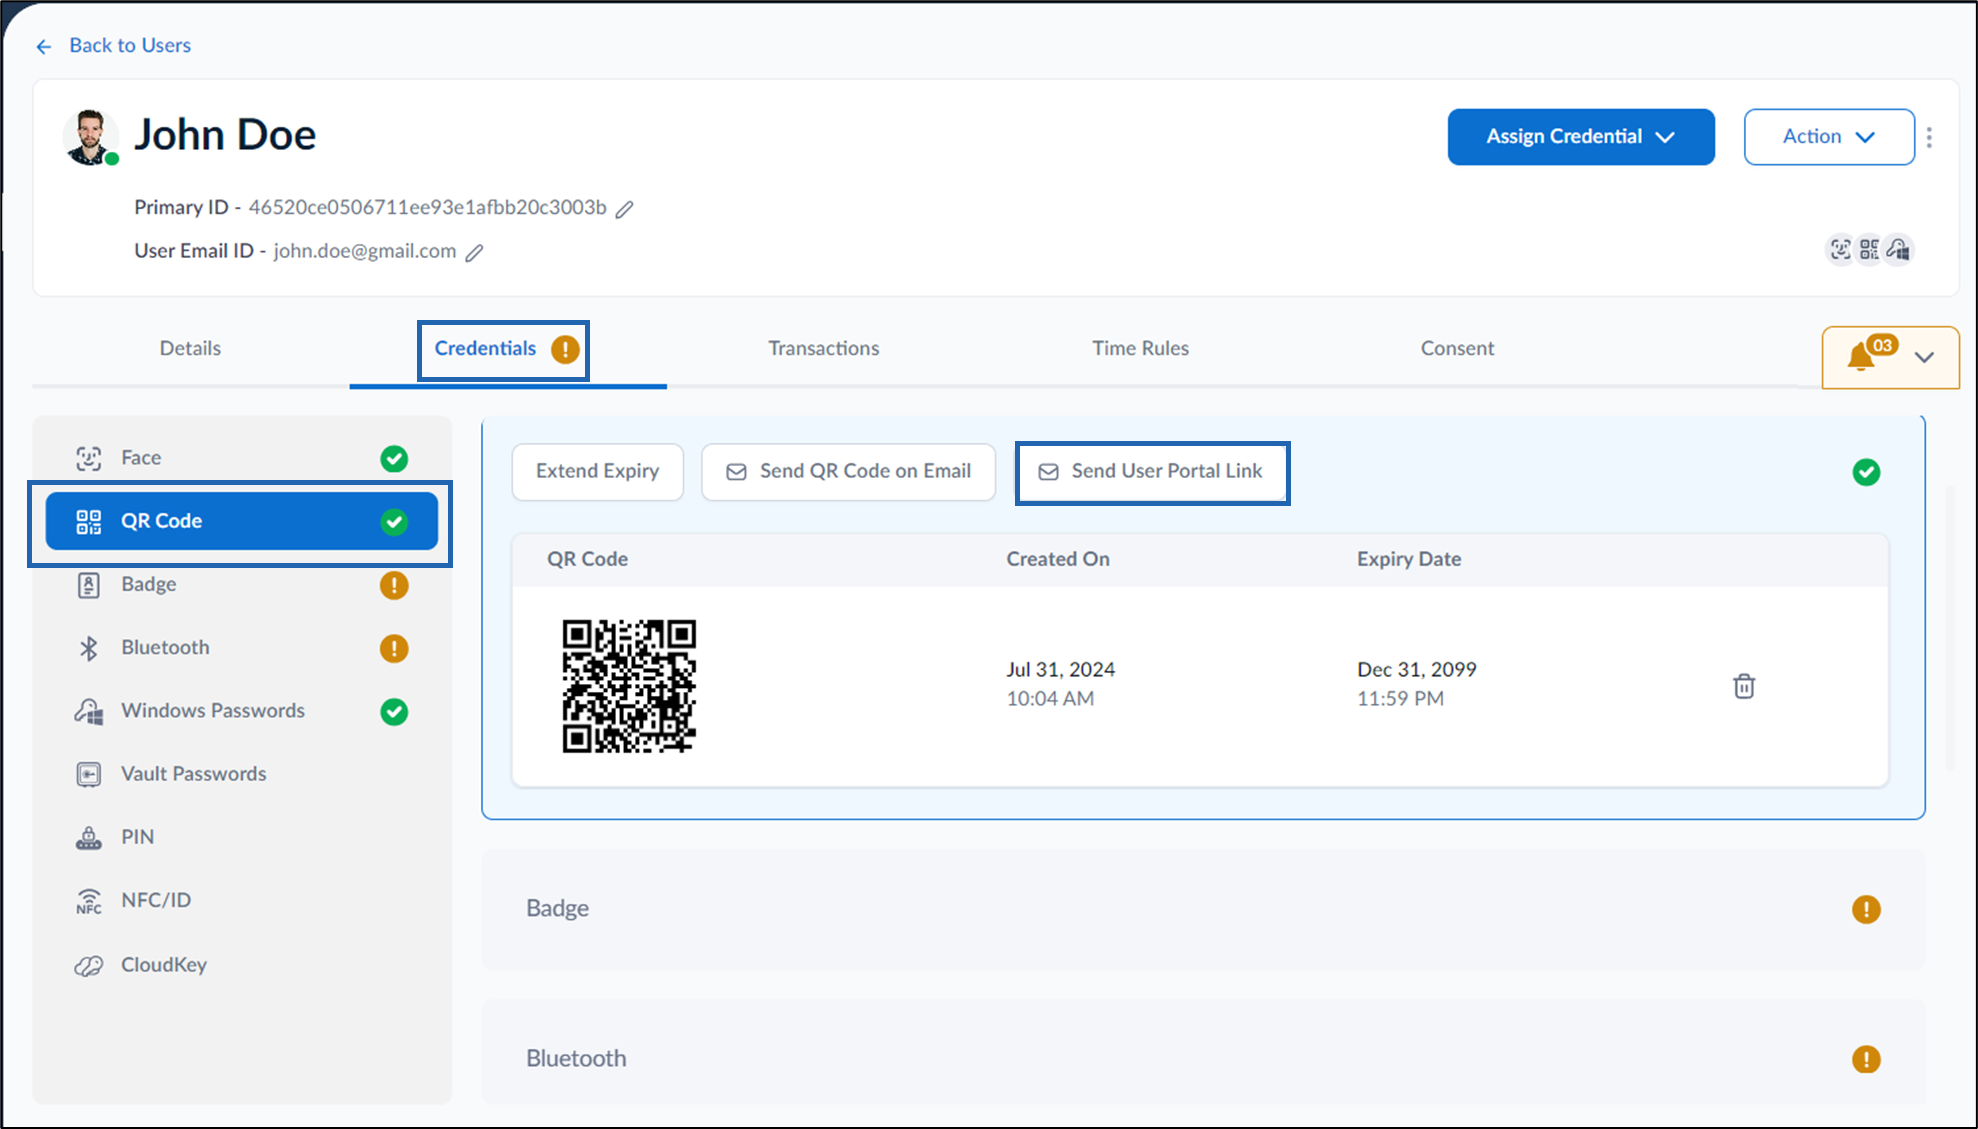Edit Primary ID with pencil icon

click(624, 209)
